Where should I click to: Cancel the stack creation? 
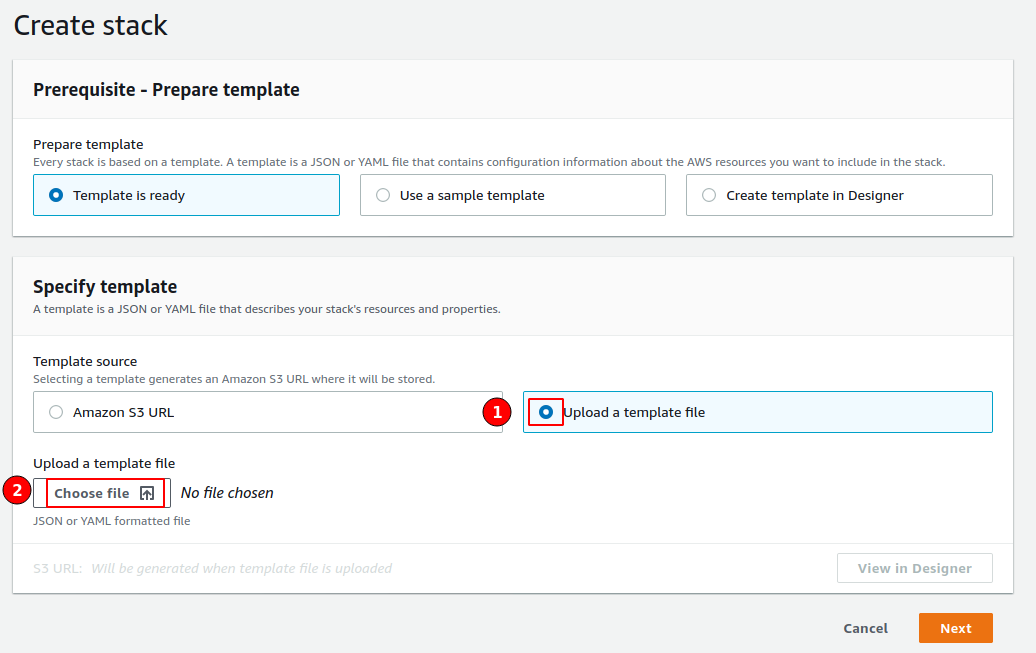point(865,628)
